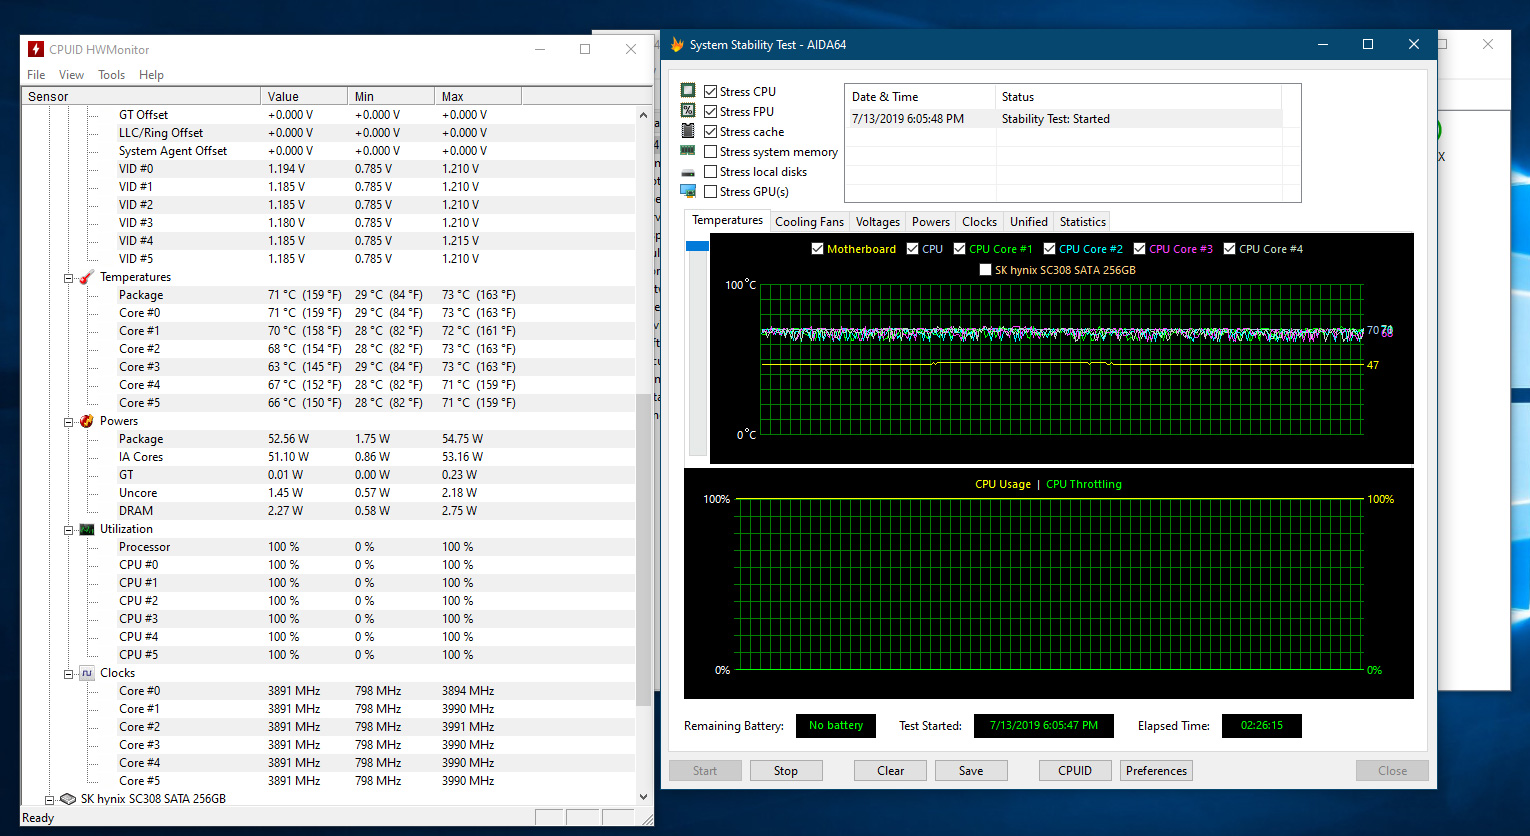This screenshot has height=836, width=1530.
Task: Collapse the Temperatures tree node in HWMonitor
Action: pos(69,278)
